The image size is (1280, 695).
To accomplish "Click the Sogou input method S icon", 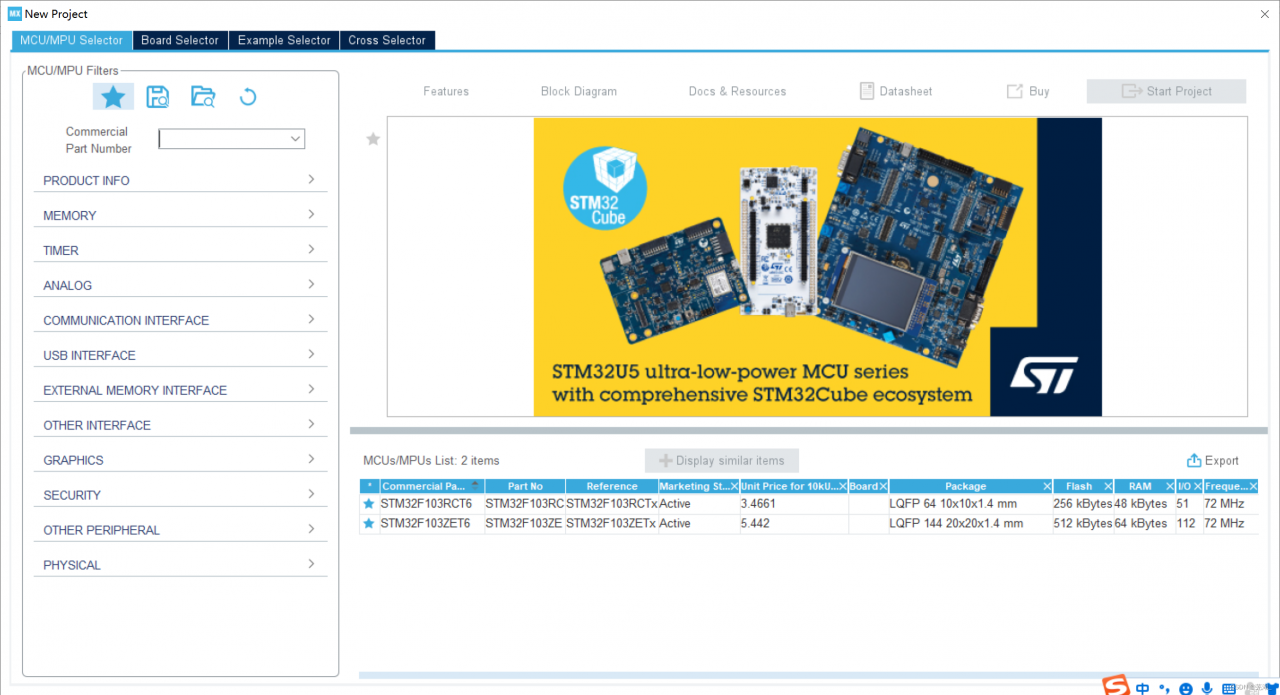I will (x=1116, y=686).
